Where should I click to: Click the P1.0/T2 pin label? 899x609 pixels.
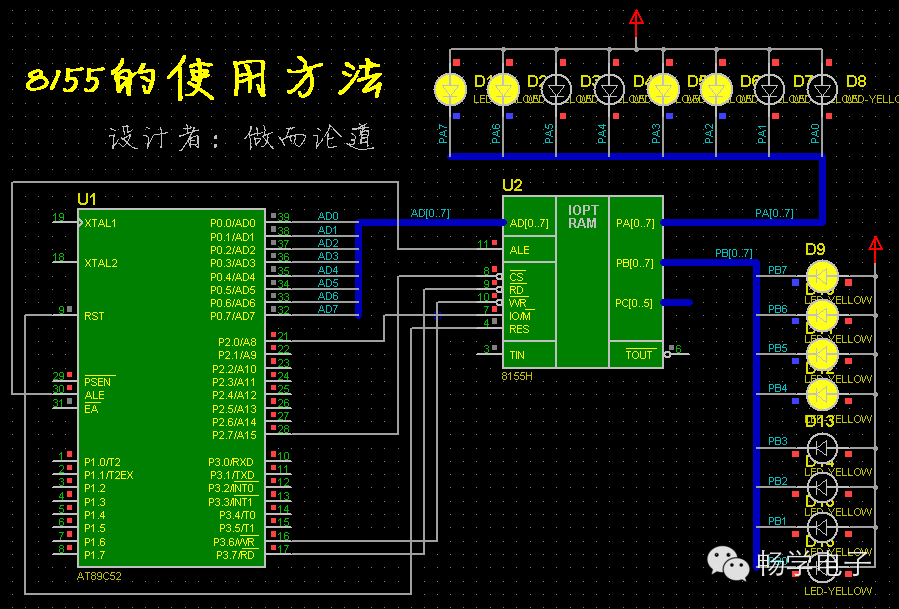coord(102,462)
